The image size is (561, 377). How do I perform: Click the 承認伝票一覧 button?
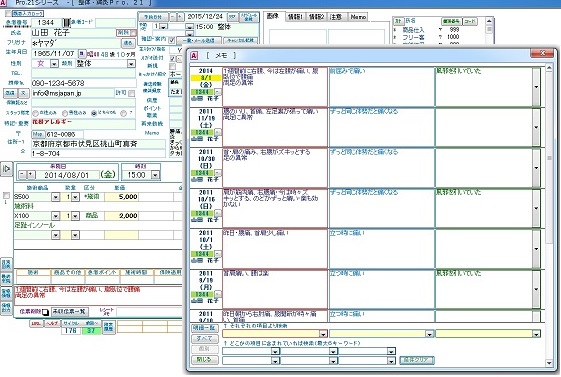pos(70,312)
